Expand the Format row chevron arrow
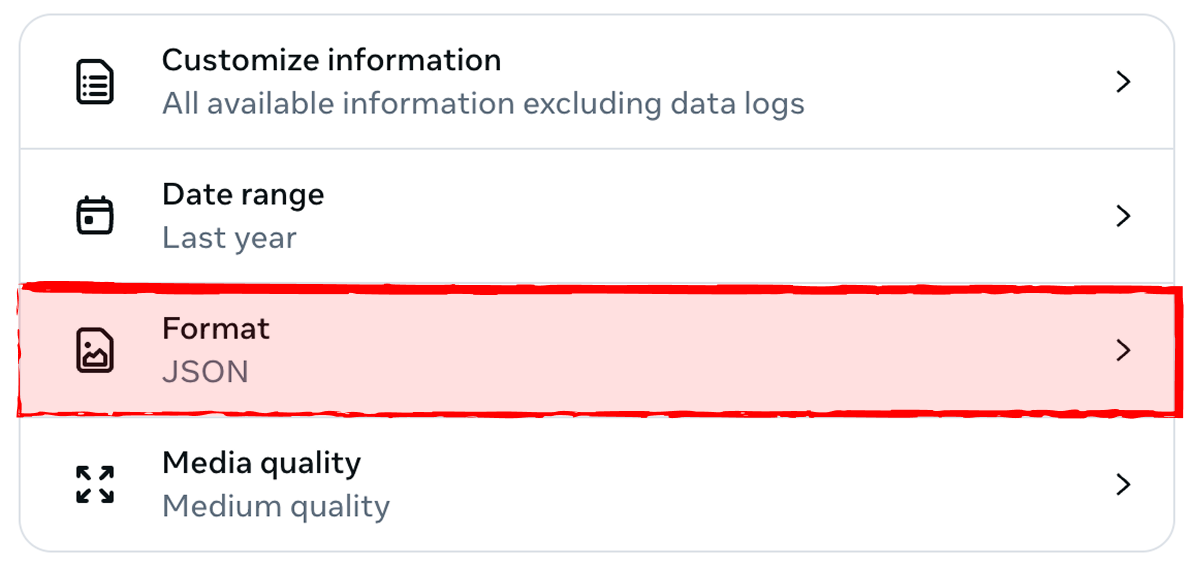 [x=1123, y=350]
